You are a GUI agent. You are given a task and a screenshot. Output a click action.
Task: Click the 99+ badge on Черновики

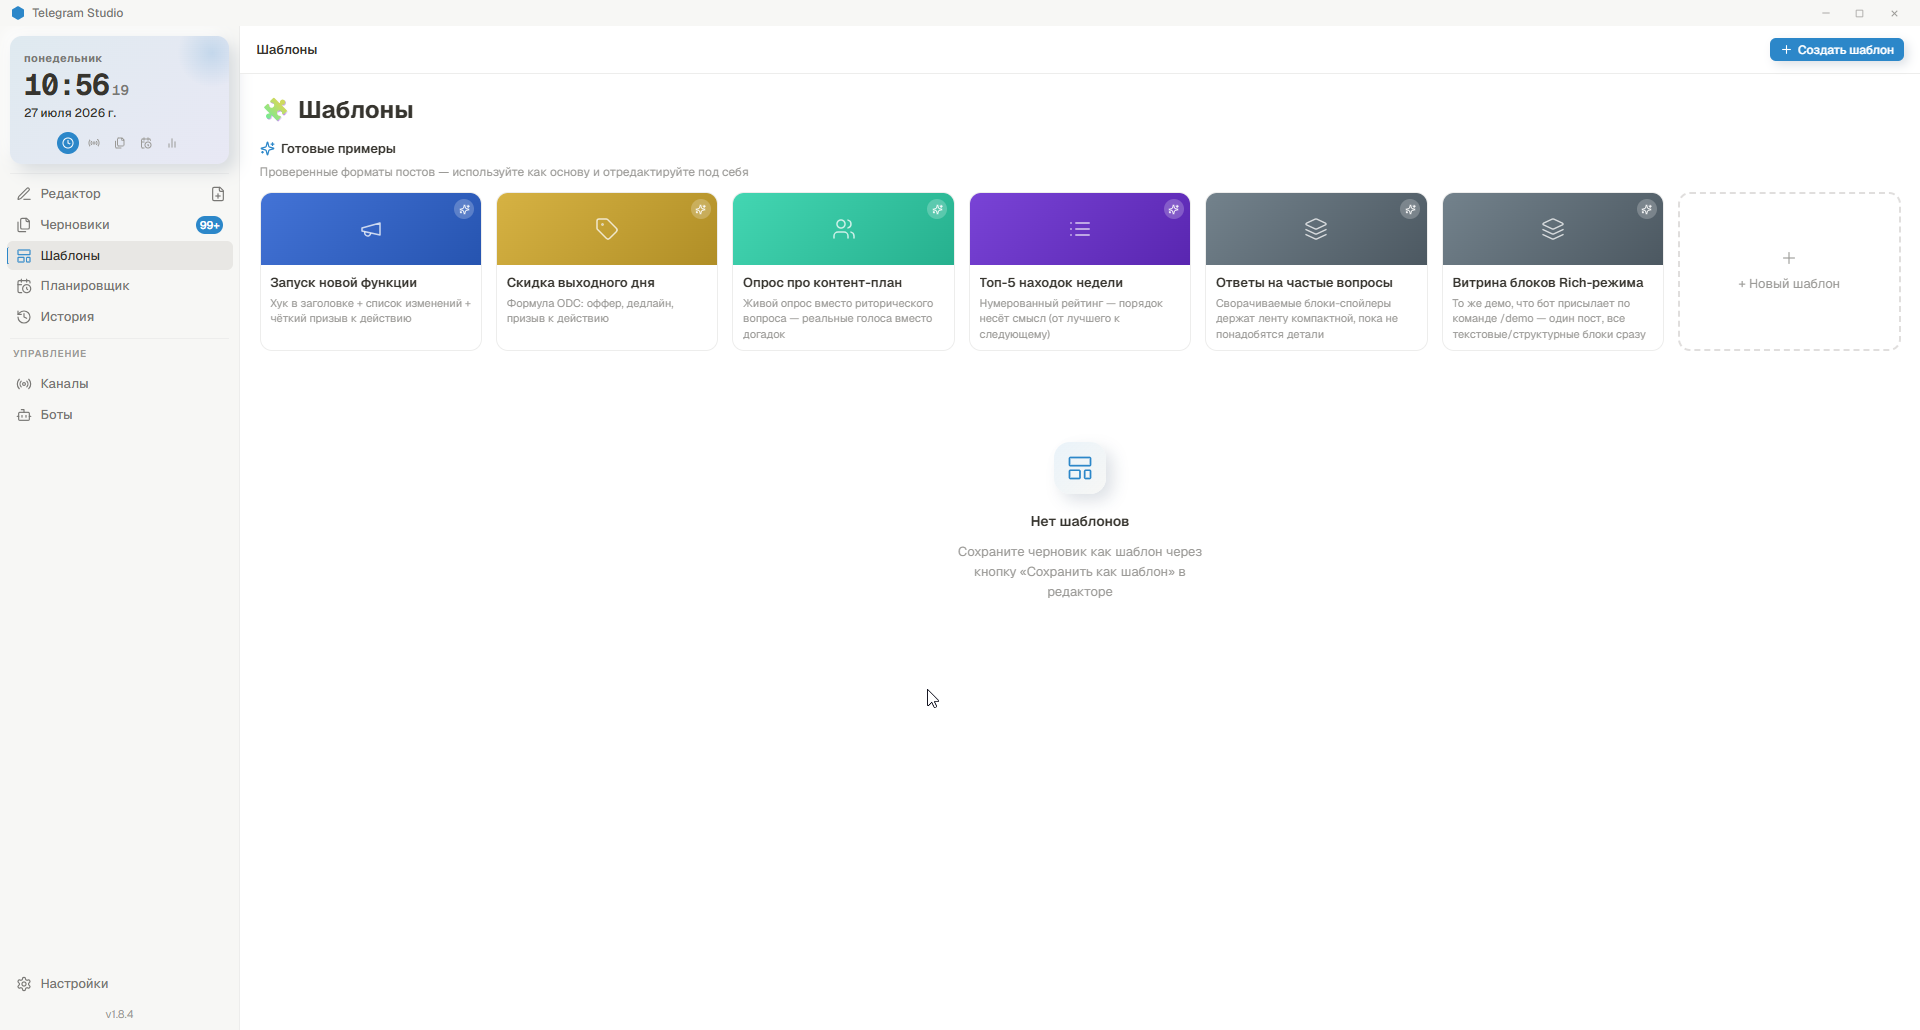(209, 225)
